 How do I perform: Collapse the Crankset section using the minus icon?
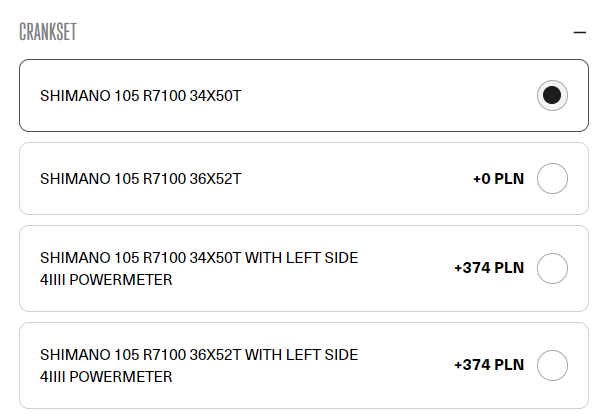[579, 32]
